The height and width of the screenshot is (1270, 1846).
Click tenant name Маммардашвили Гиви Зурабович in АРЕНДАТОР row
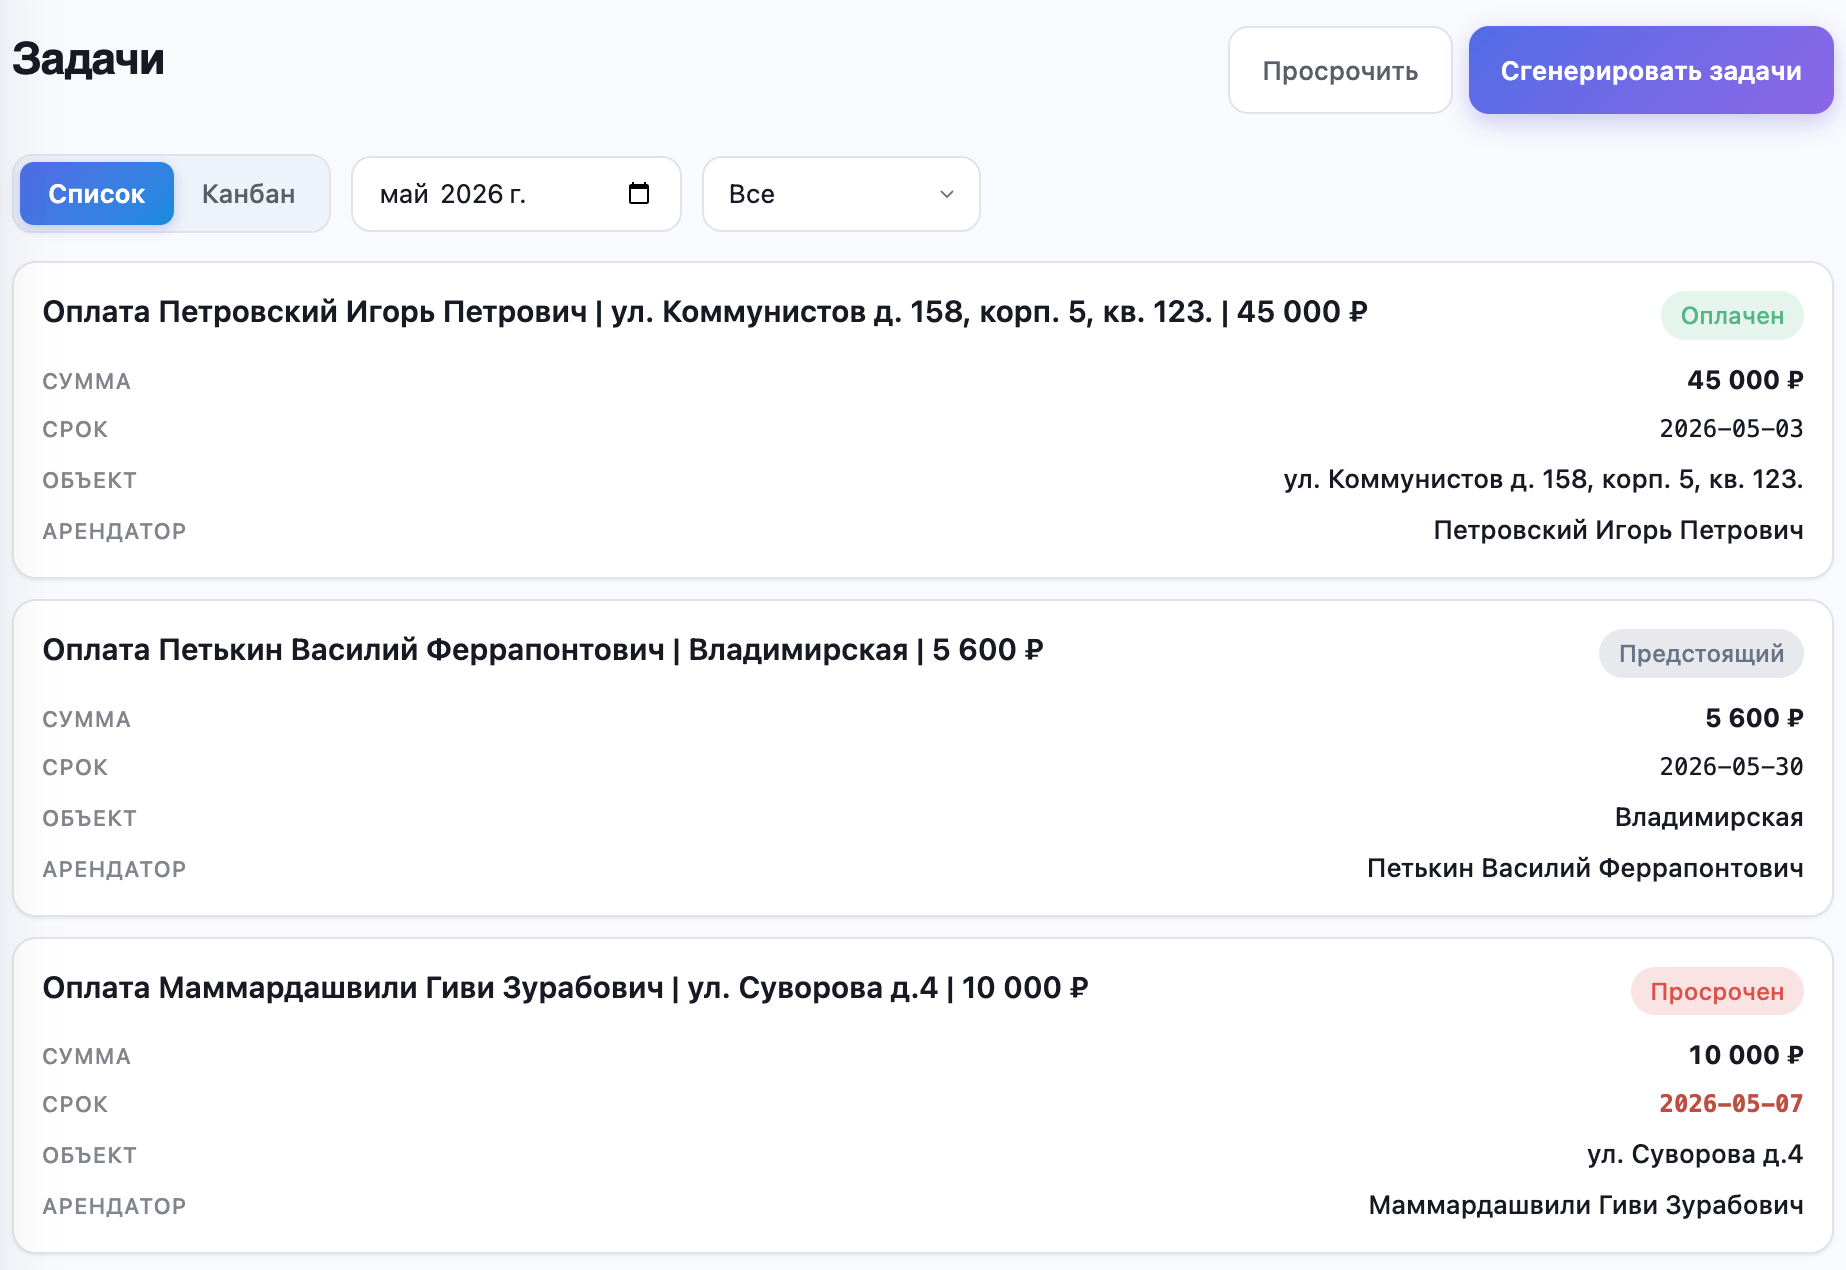click(1586, 1206)
